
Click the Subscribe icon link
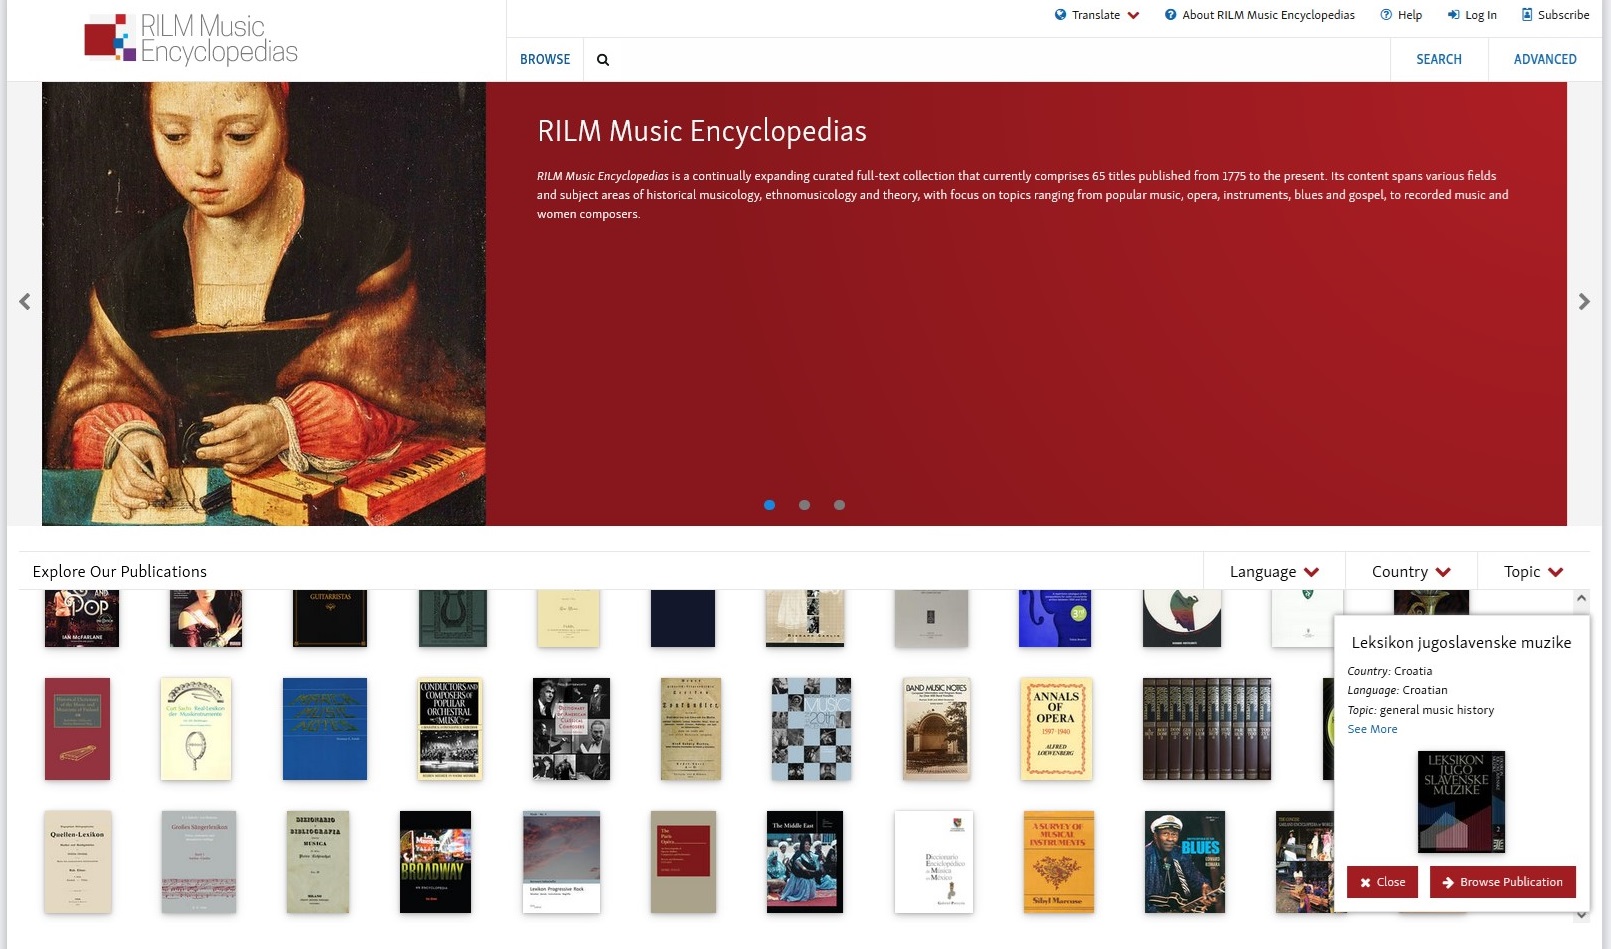point(1555,15)
